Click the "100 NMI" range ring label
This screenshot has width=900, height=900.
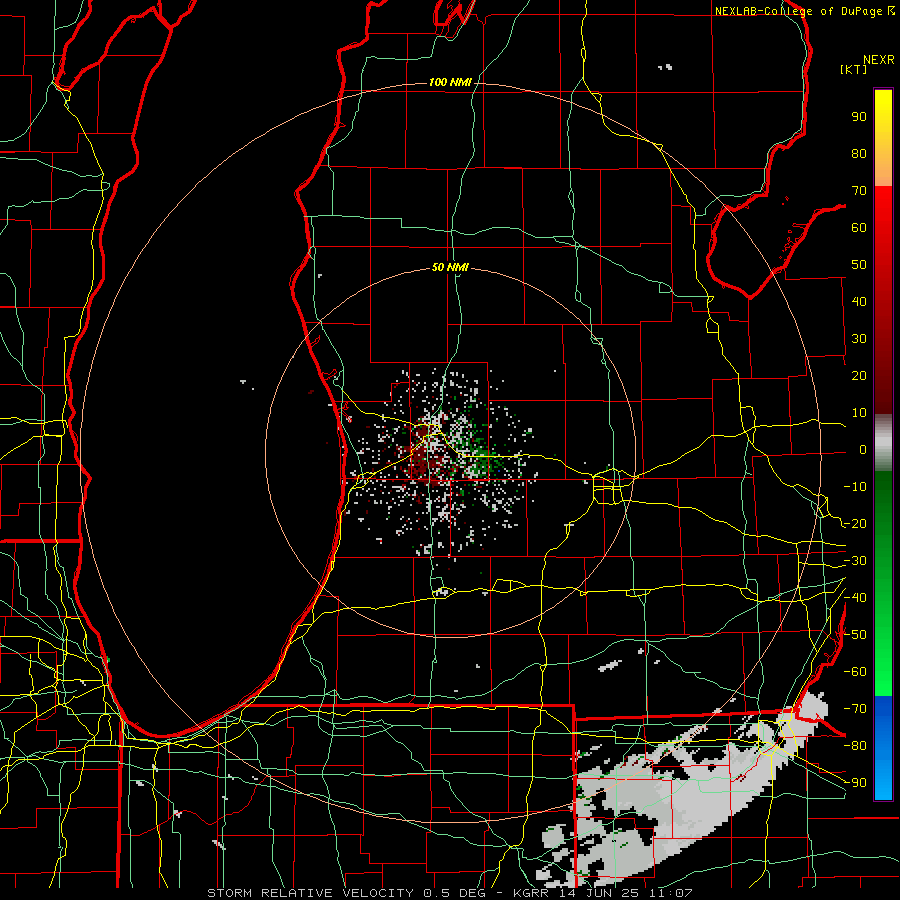pos(450,83)
